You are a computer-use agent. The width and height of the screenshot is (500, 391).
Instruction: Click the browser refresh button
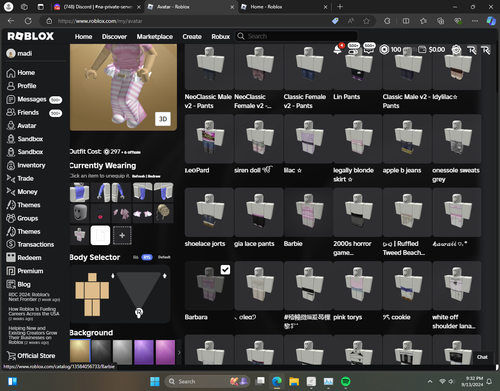point(28,21)
